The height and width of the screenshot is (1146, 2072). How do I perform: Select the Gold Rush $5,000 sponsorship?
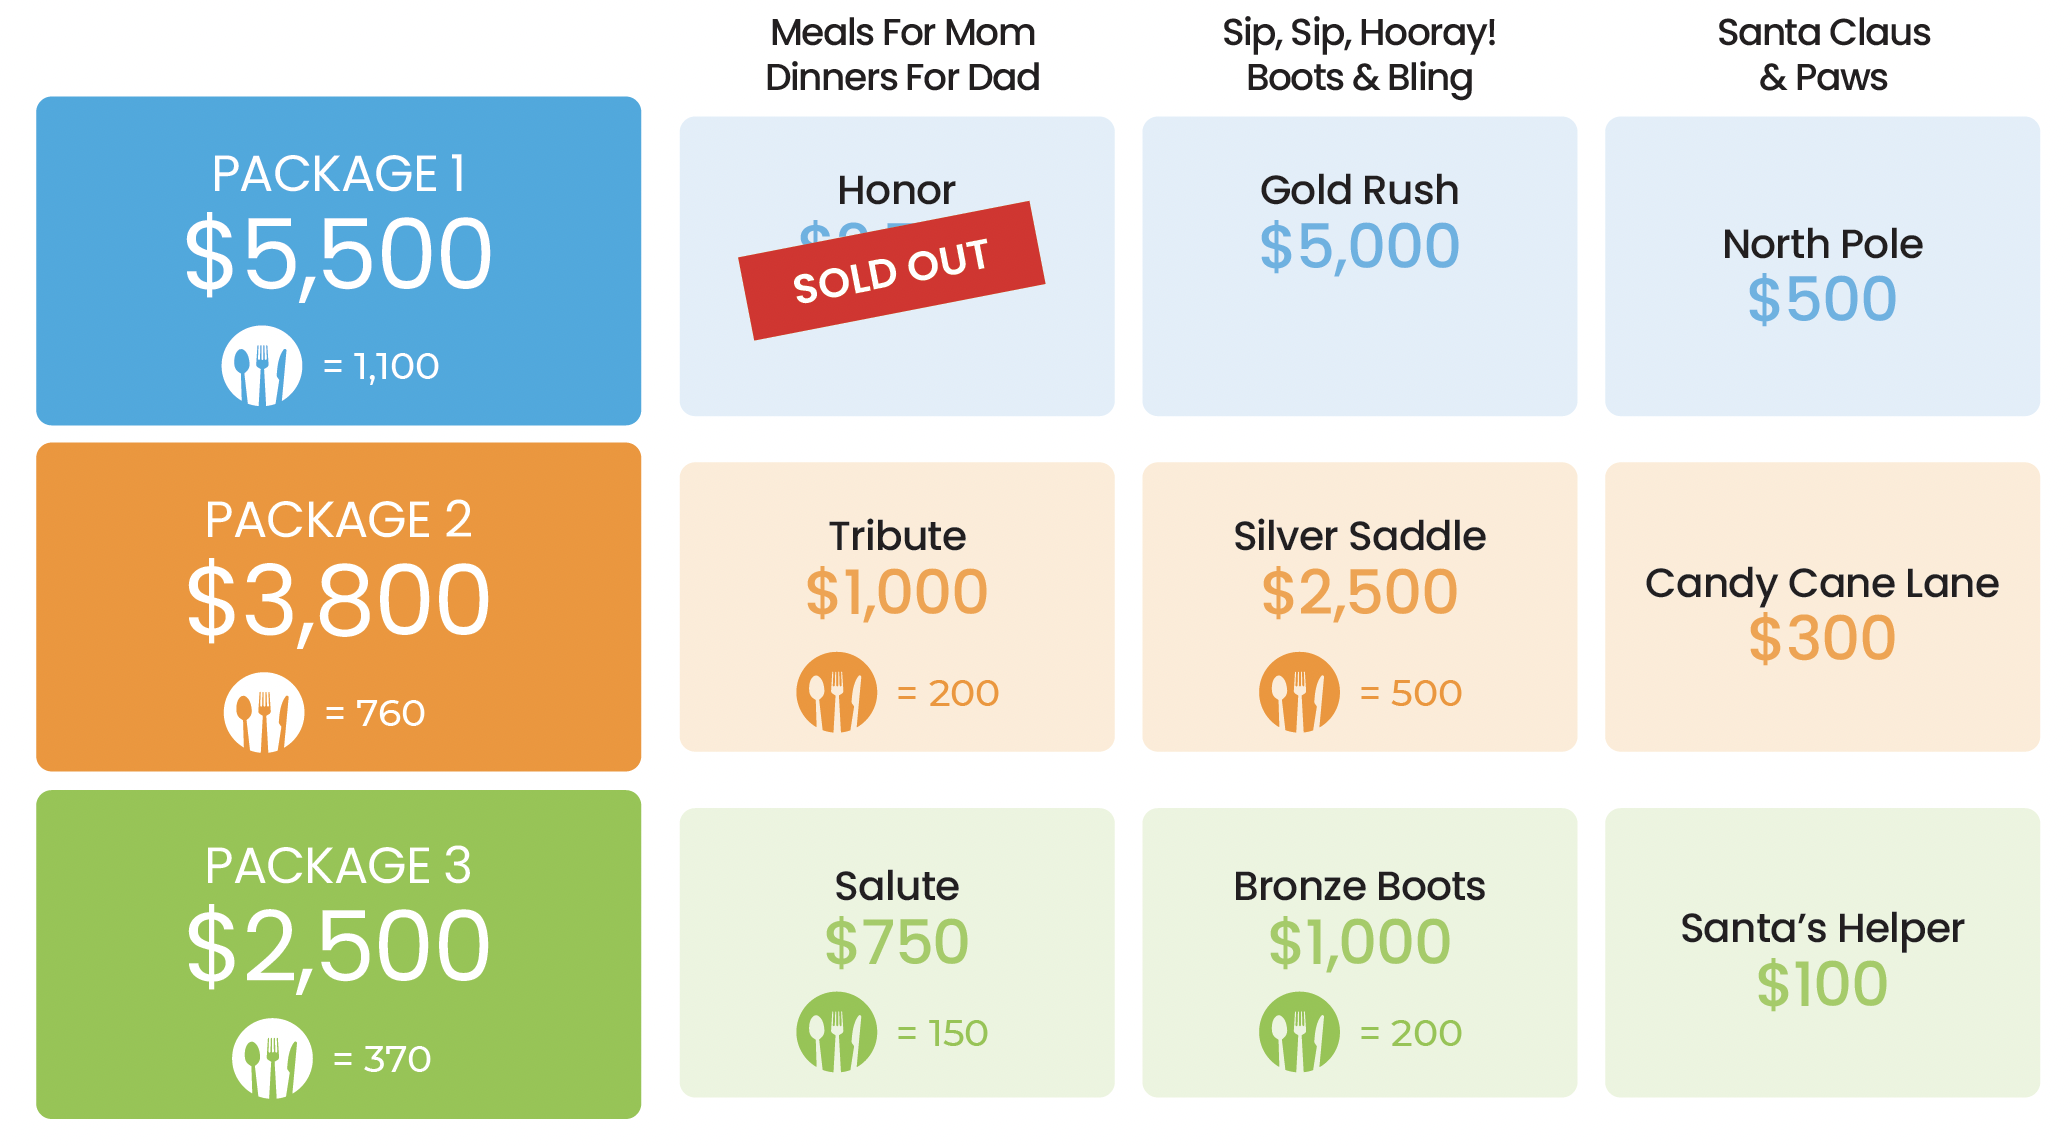(x=1359, y=266)
